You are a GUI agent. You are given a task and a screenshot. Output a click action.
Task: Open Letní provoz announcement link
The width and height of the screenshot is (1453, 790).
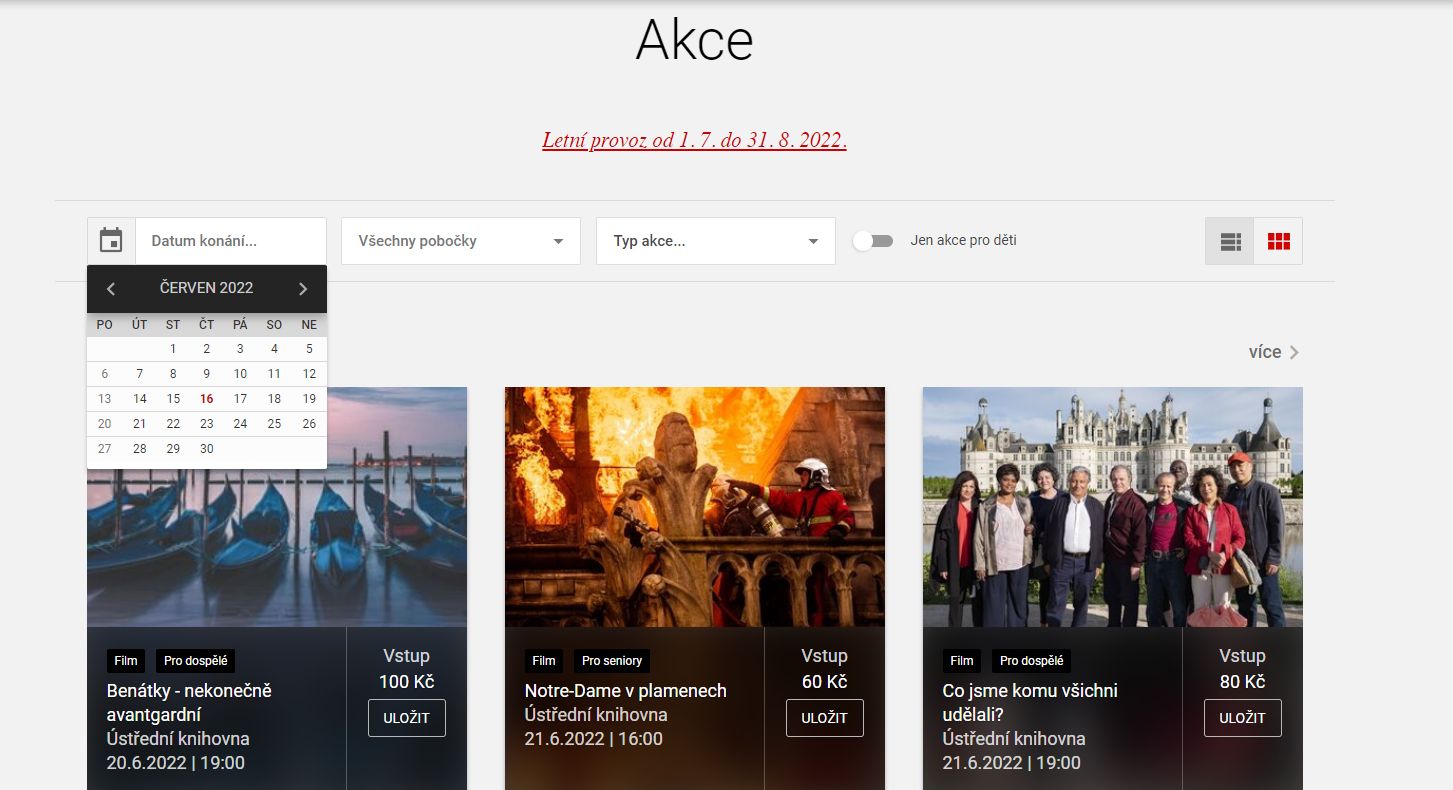(694, 140)
